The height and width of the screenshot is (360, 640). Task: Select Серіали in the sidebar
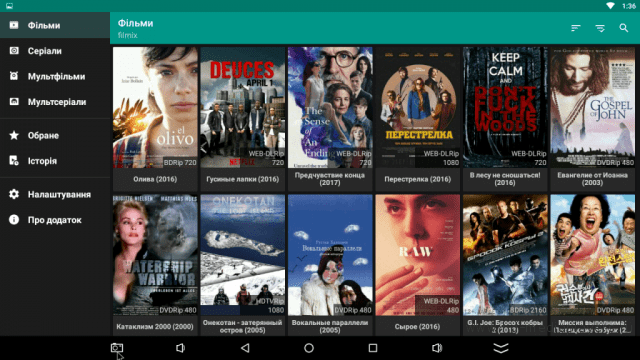point(55,51)
